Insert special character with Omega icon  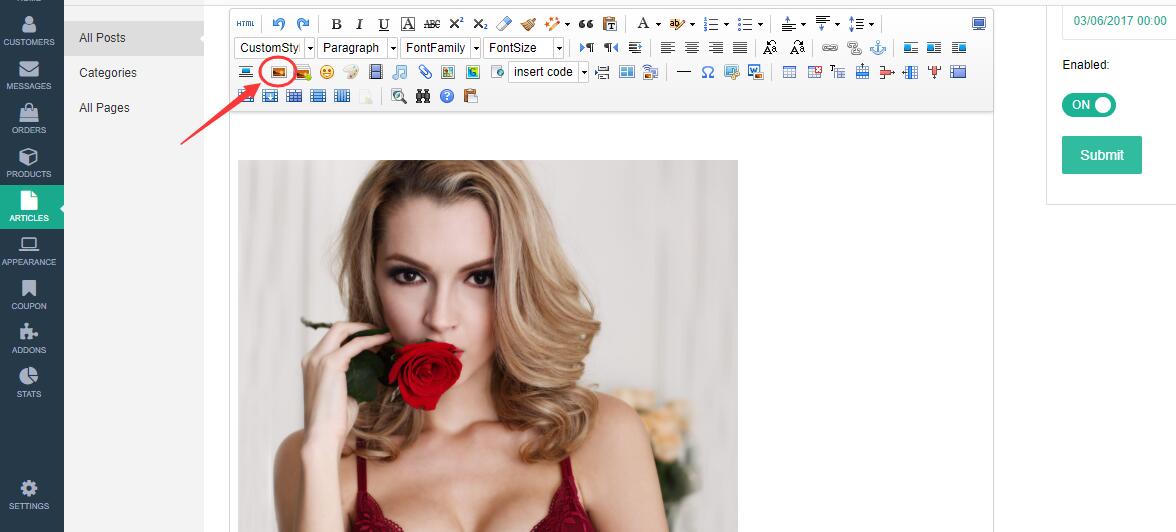[708, 72]
